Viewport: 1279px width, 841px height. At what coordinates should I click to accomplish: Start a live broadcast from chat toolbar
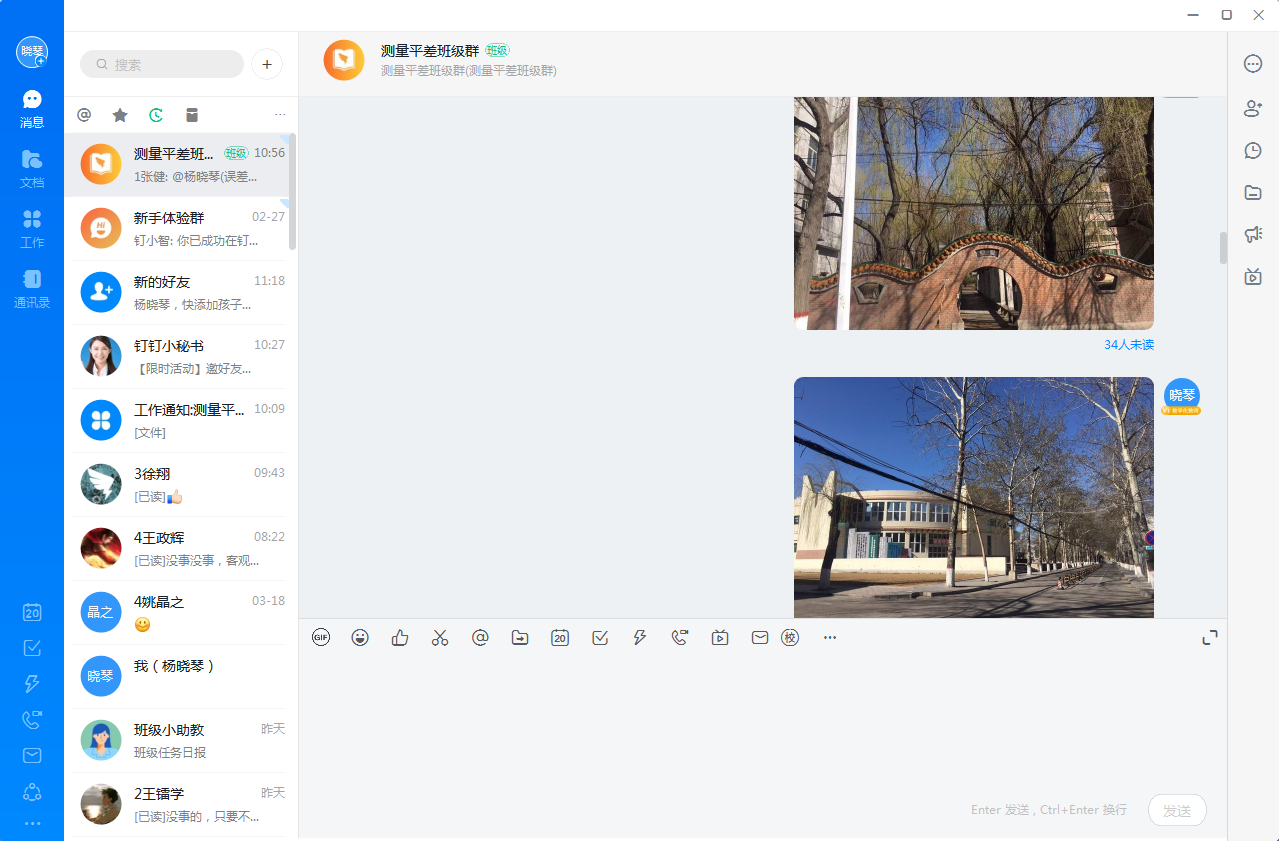tap(720, 637)
